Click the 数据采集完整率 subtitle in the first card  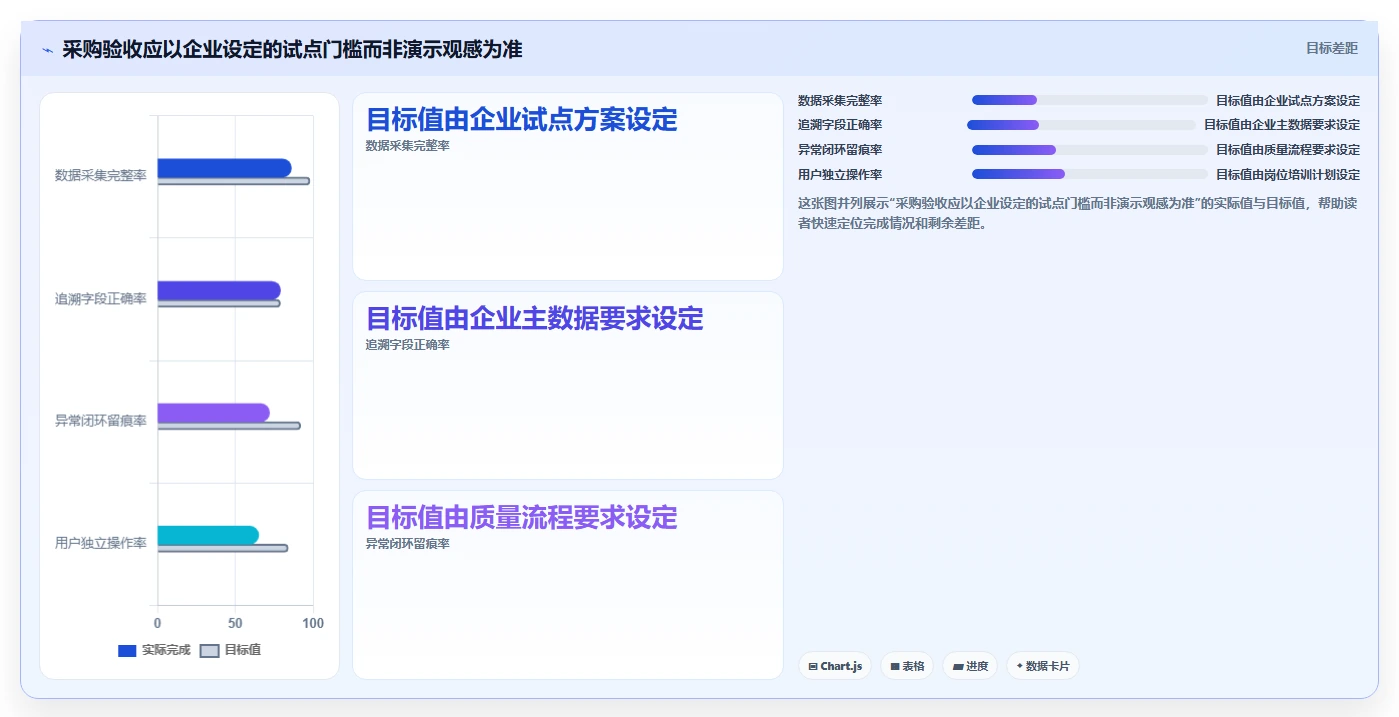point(408,146)
